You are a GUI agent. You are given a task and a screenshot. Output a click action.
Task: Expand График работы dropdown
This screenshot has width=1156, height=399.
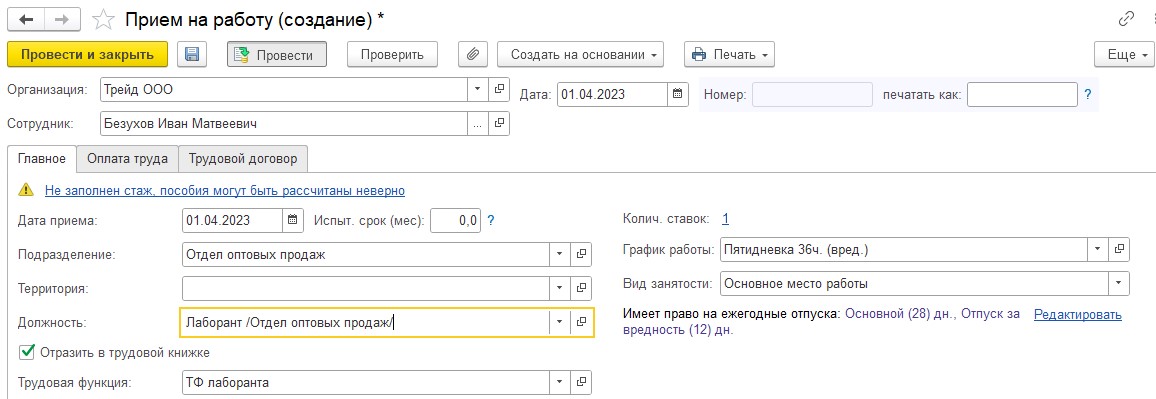click(1098, 249)
